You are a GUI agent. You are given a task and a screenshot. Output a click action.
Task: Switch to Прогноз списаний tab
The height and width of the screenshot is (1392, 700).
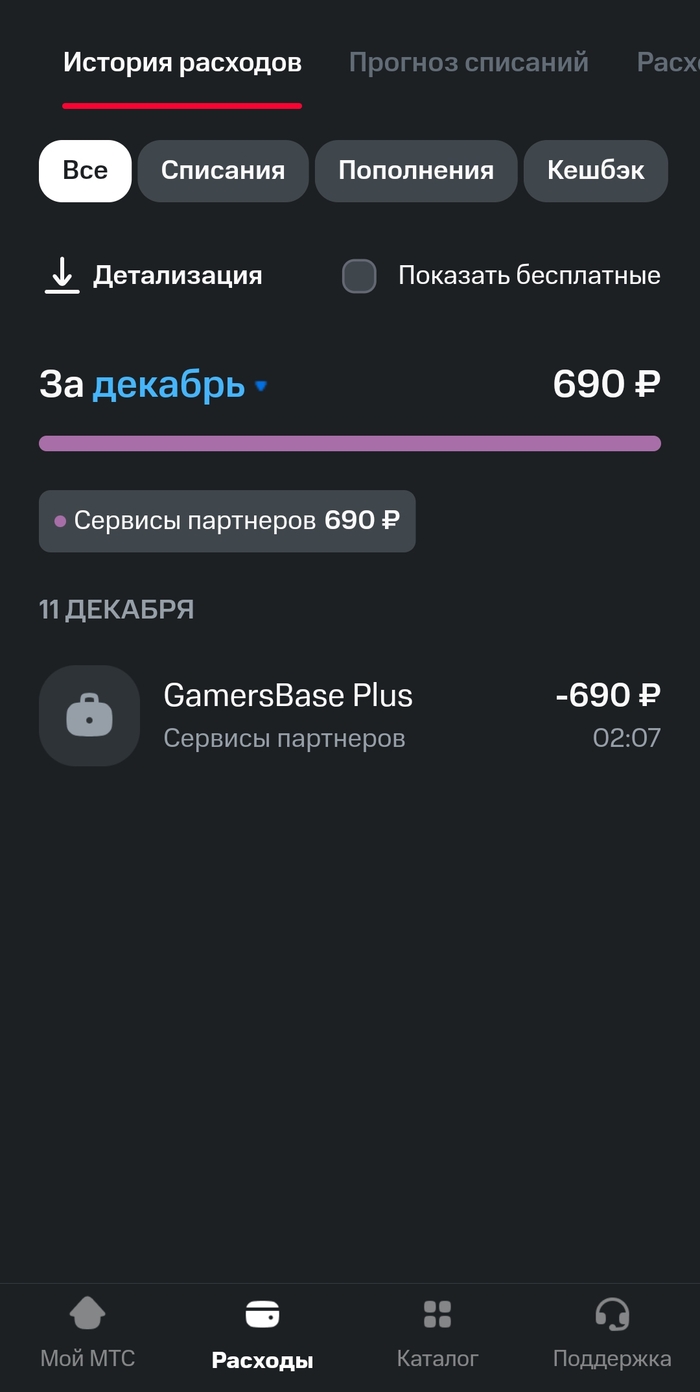pos(468,63)
